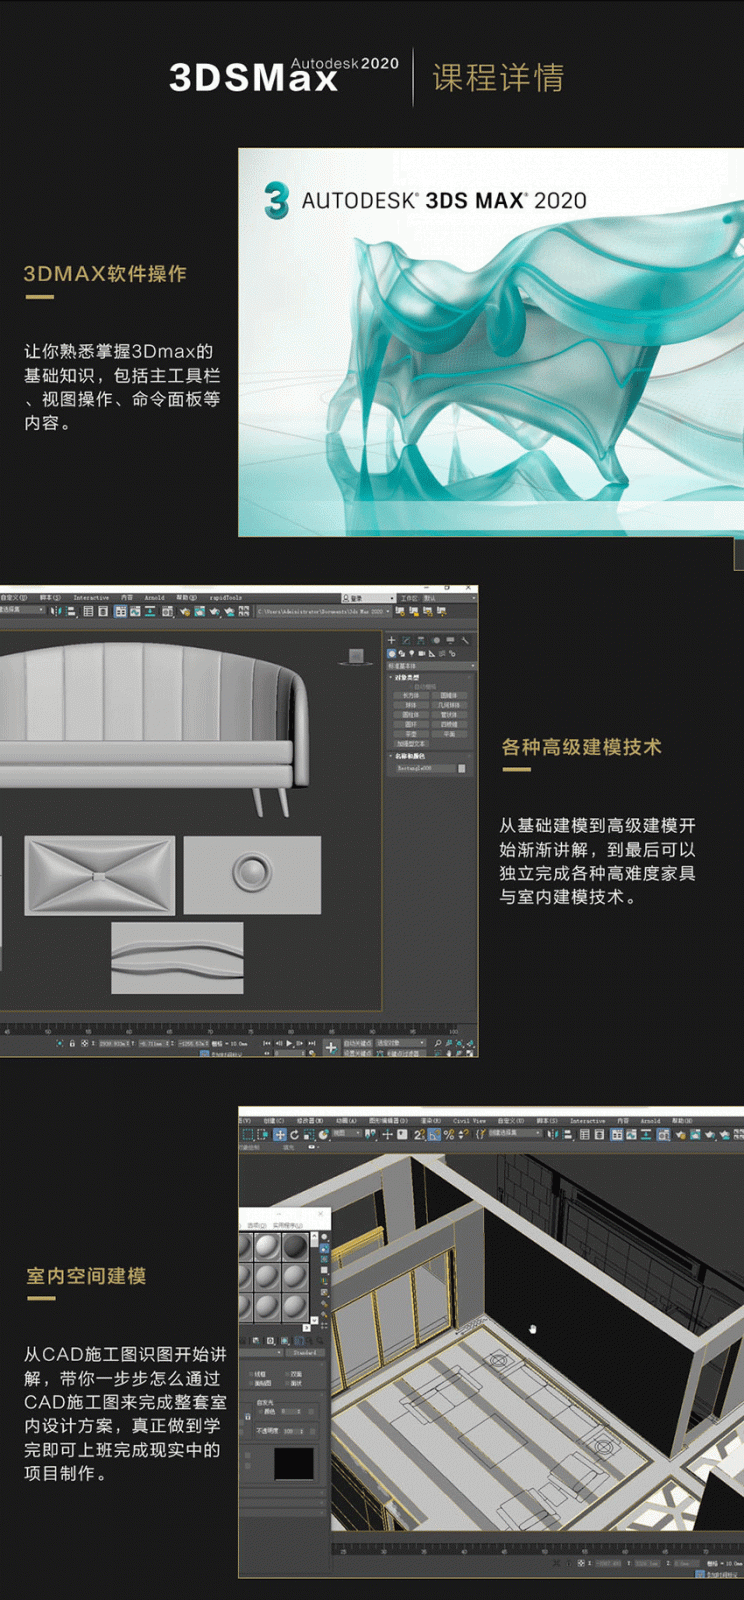This screenshot has height=1600, width=744.
Task: Click the 圆锥体 button
Action: (449, 696)
